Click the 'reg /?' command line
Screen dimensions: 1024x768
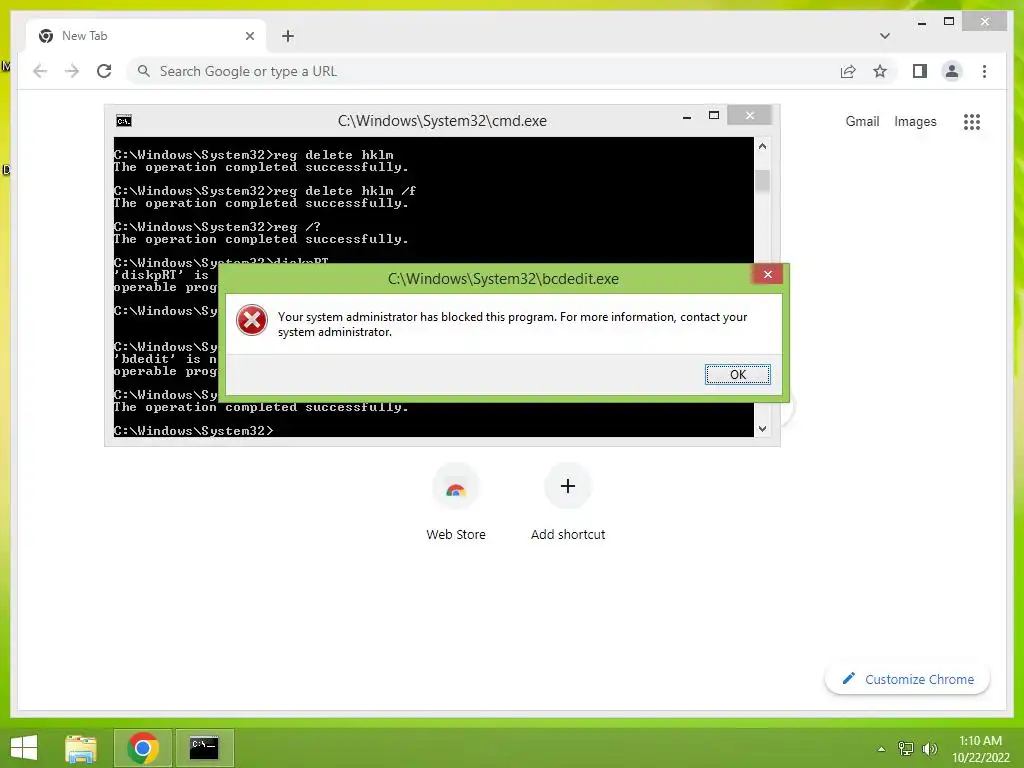click(x=217, y=227)
